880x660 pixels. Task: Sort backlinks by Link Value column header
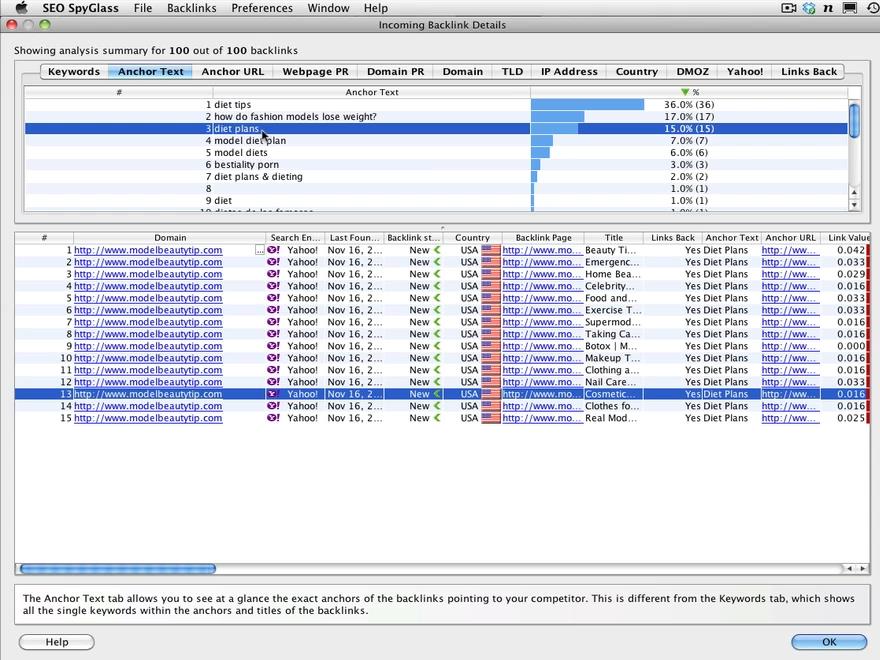click(846, 237)
